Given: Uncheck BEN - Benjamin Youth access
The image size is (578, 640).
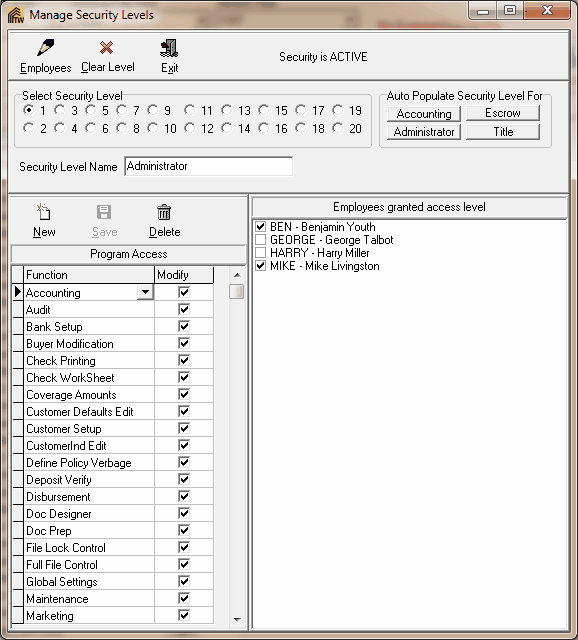Looking at the screenshot, I should pos(260,227).
